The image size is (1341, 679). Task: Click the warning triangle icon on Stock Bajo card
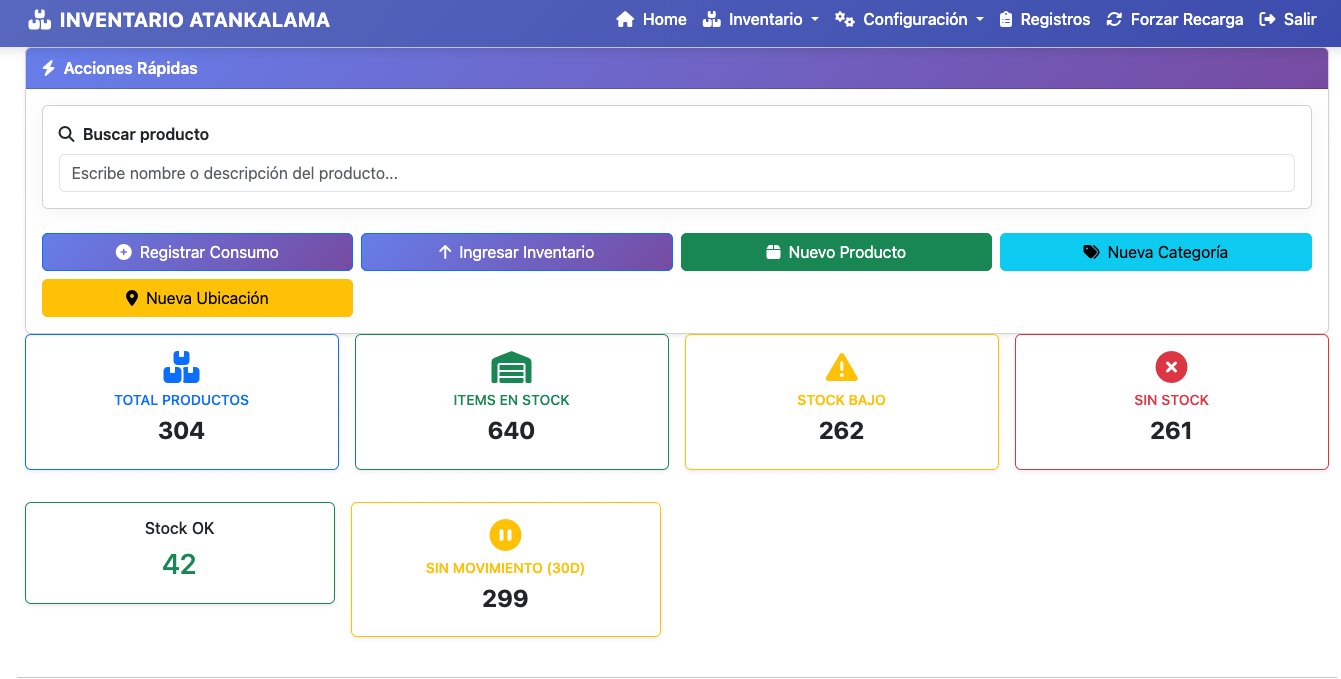click(x=841, y=367)
